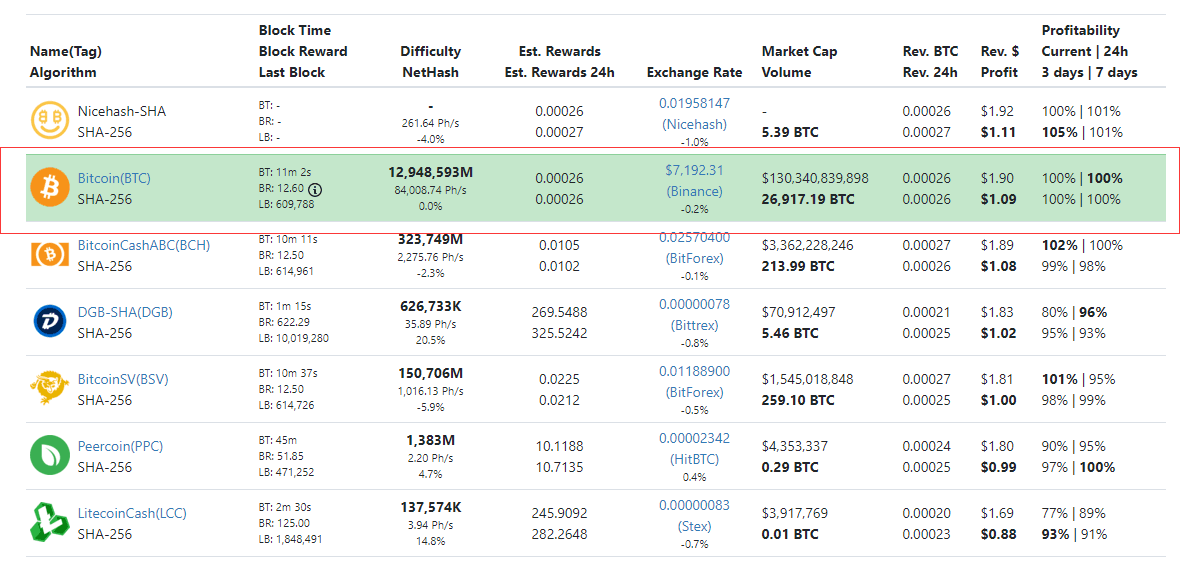
Task: Click LitecoinCash's Stex exchange rate link
Action: [x=694, y=526]
